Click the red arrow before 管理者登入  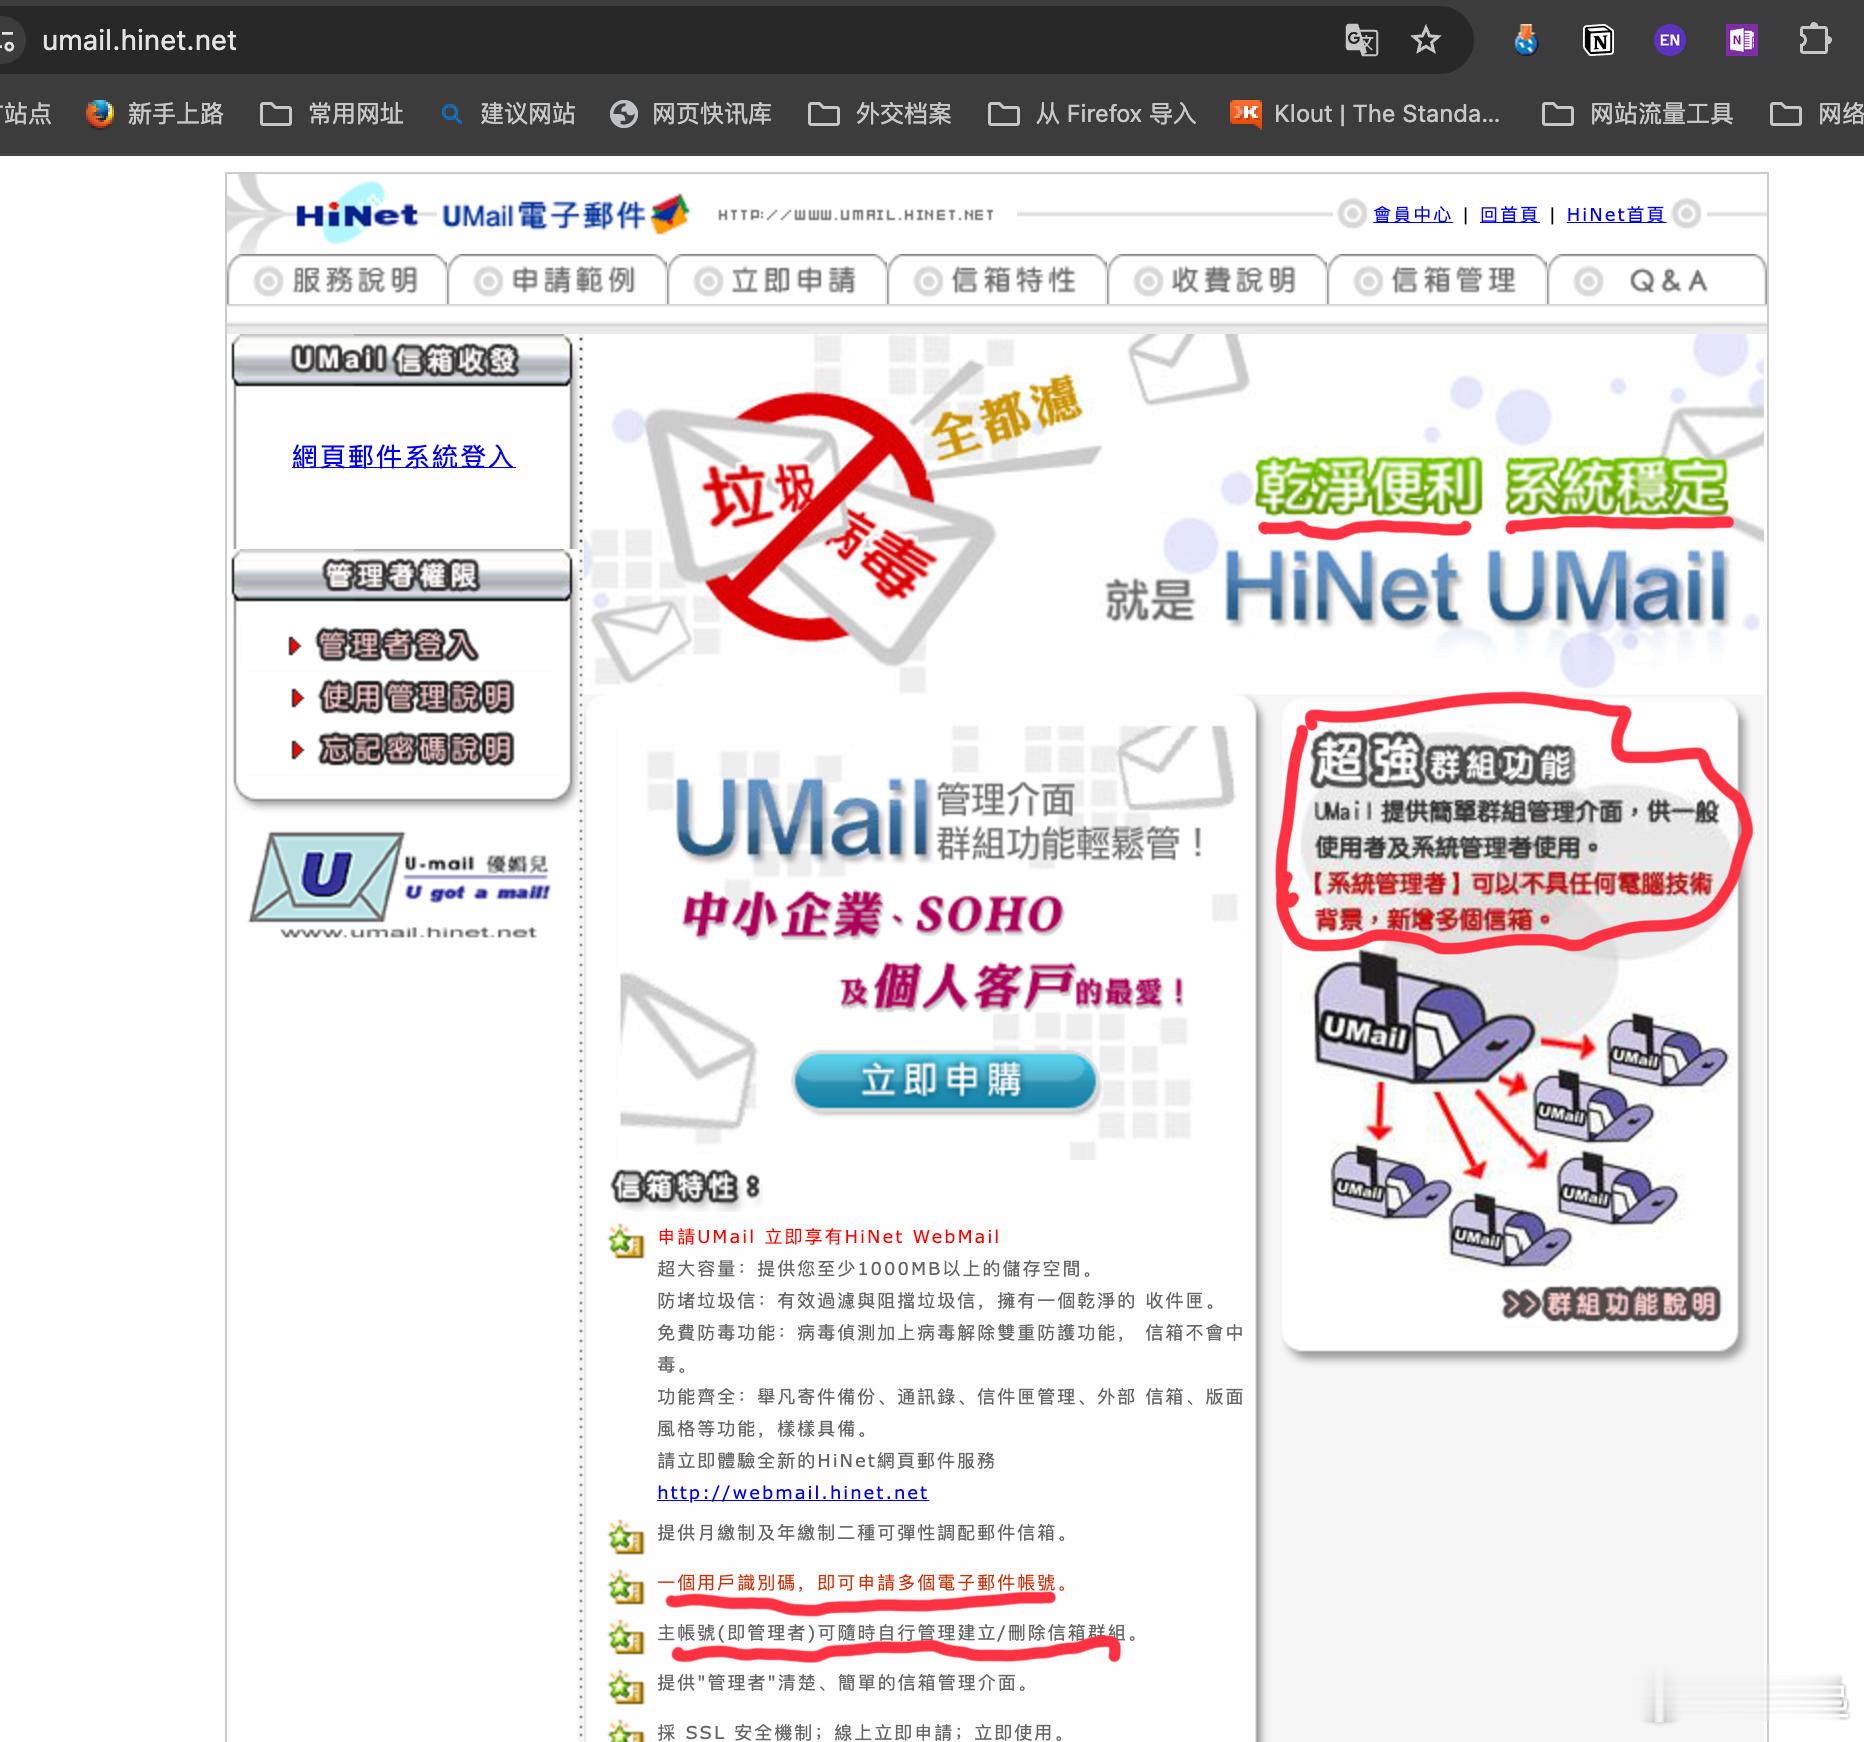[x=295, y=646]
